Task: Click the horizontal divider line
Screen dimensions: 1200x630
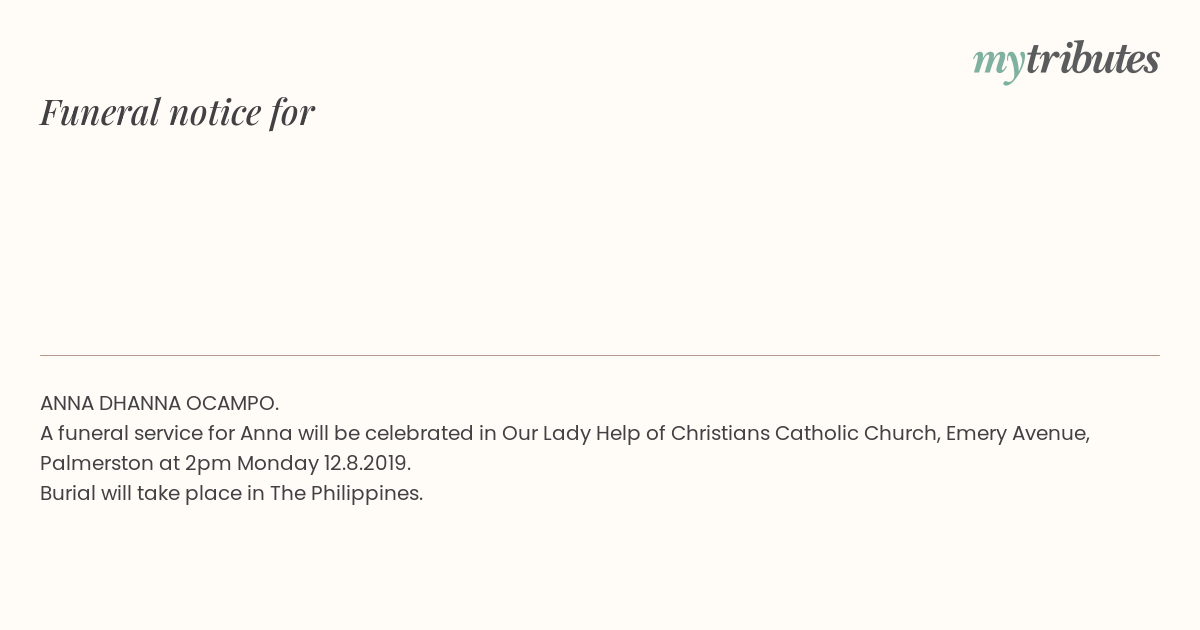Action: (x=600, y=355)
